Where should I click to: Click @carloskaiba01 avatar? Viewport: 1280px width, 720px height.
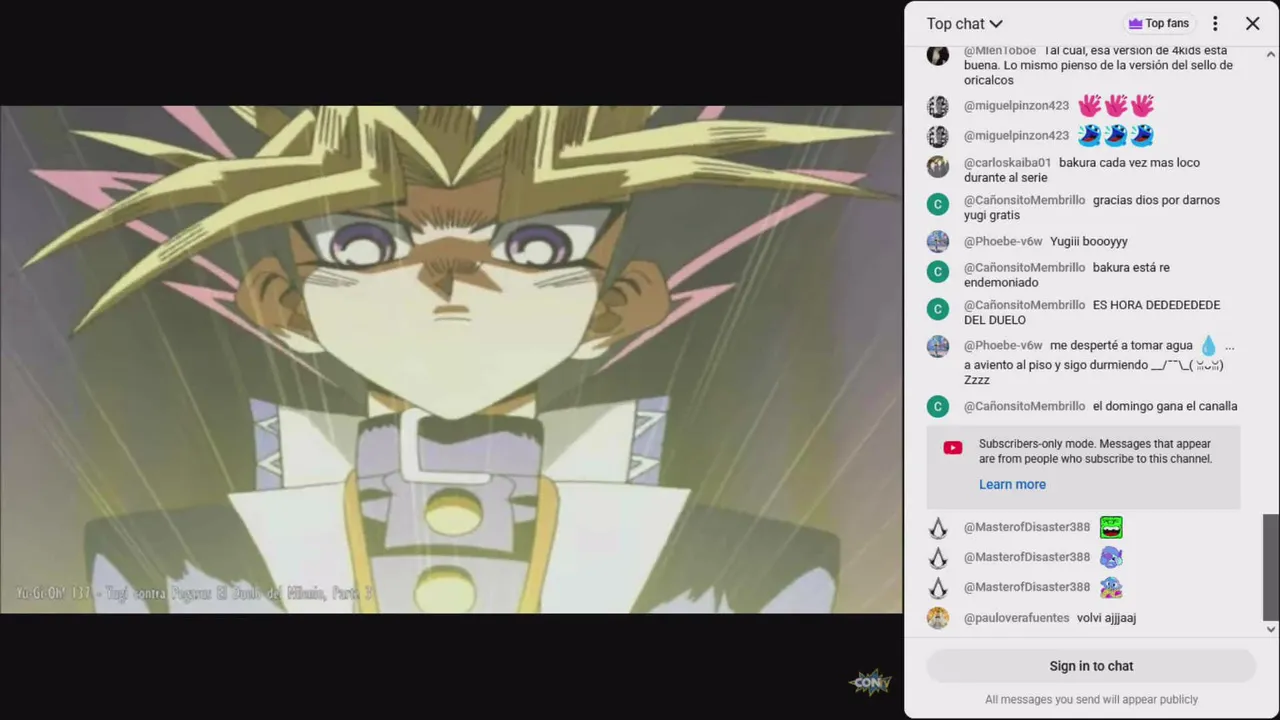click(x=938, y=166)
